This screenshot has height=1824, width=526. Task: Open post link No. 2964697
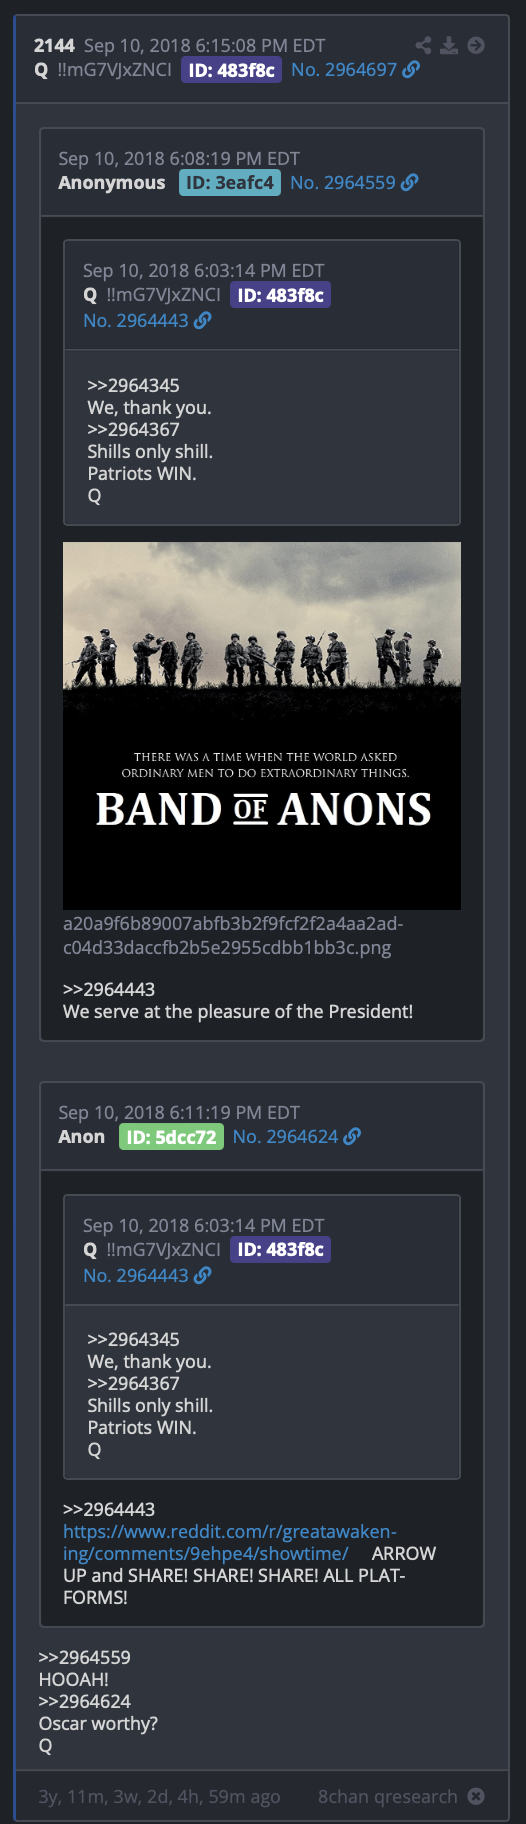344,69
